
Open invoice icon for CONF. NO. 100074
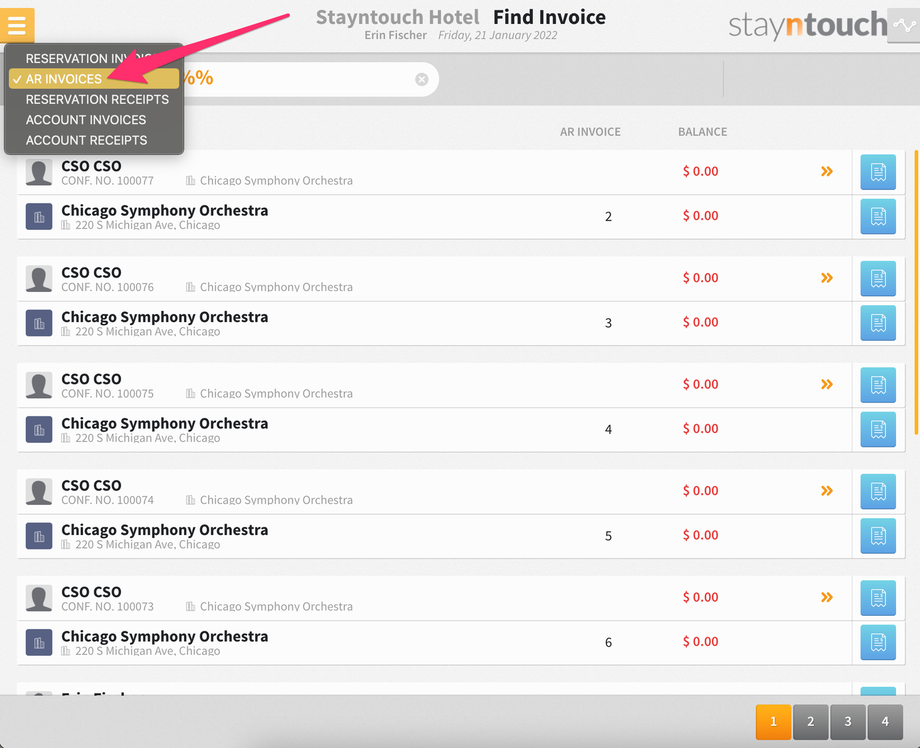pos(878,491)
